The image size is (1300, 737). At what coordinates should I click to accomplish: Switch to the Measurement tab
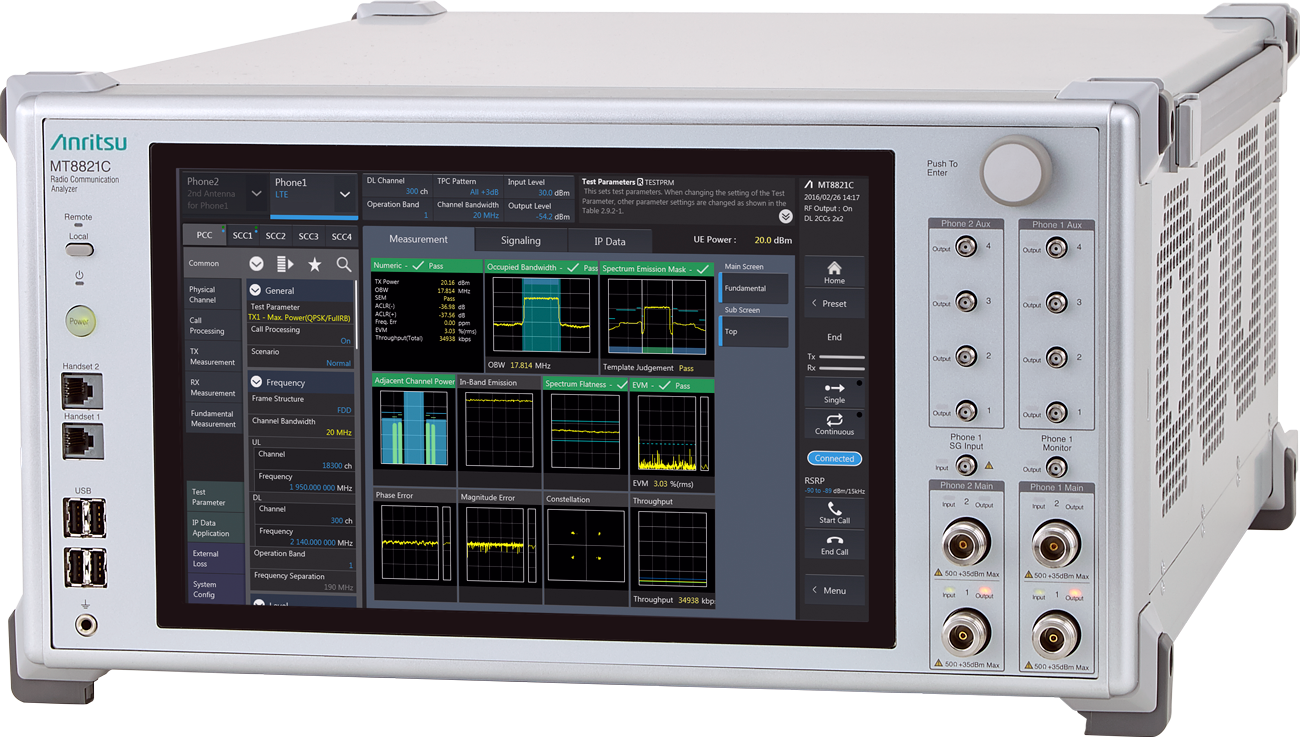tap(418, 239)
